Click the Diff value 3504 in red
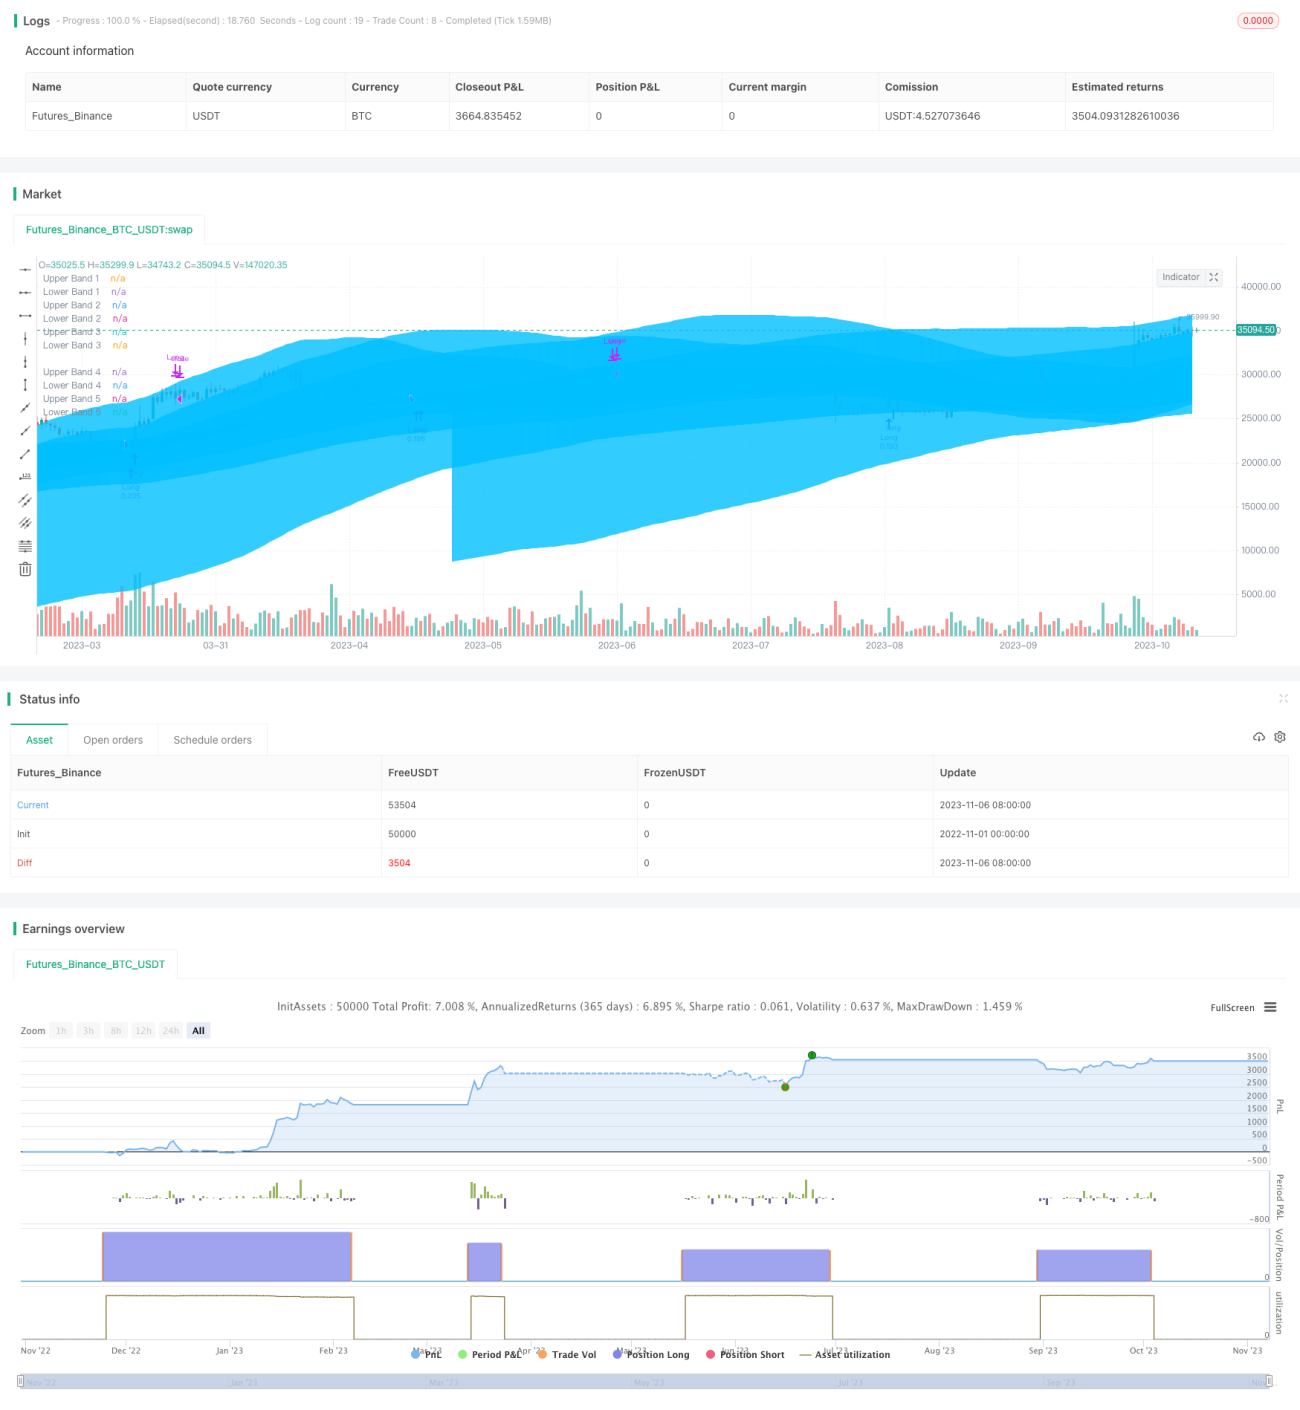1300x1410 pixels. 399,862
